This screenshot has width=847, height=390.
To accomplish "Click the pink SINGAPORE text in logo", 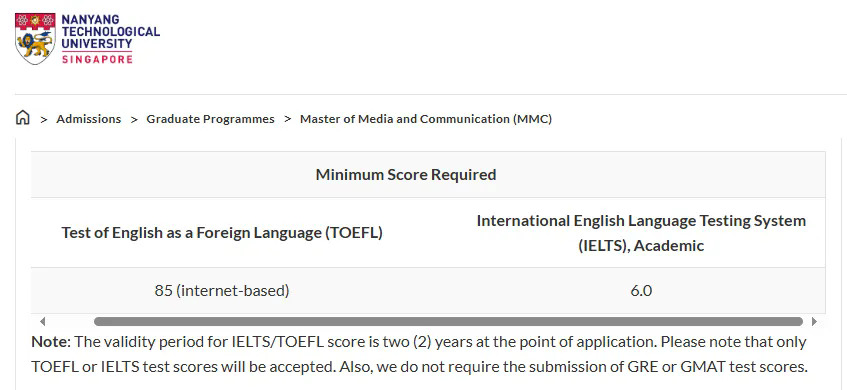I will click(97, 59).
